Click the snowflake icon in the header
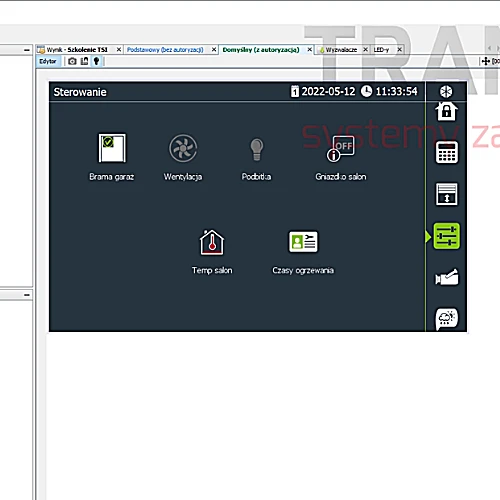500x500 pixels. pos(446,91)
